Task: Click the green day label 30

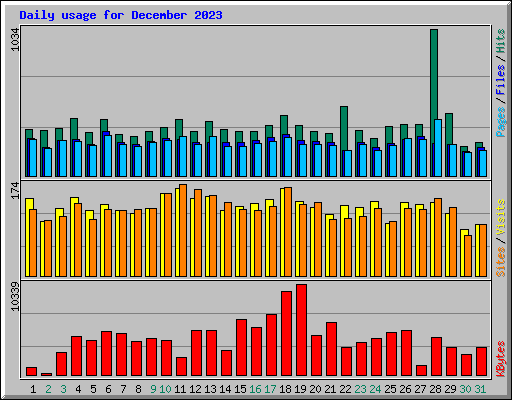Action: pos(465,389)
